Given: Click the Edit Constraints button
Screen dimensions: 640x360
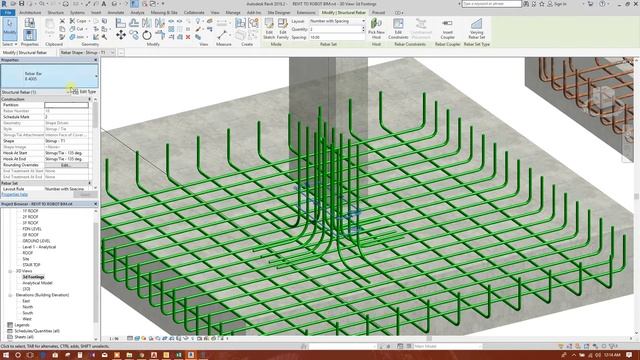Looking at the screenshot, I should point(398,29).
